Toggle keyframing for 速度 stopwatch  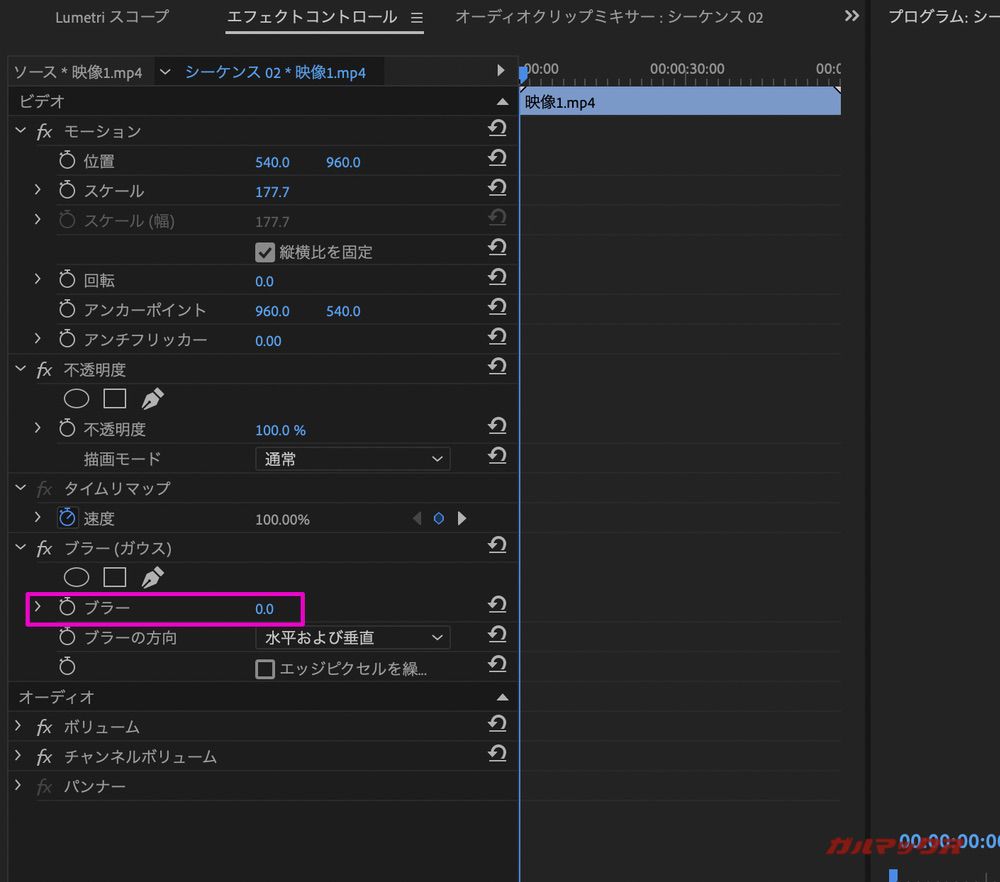tap(66, 518)
